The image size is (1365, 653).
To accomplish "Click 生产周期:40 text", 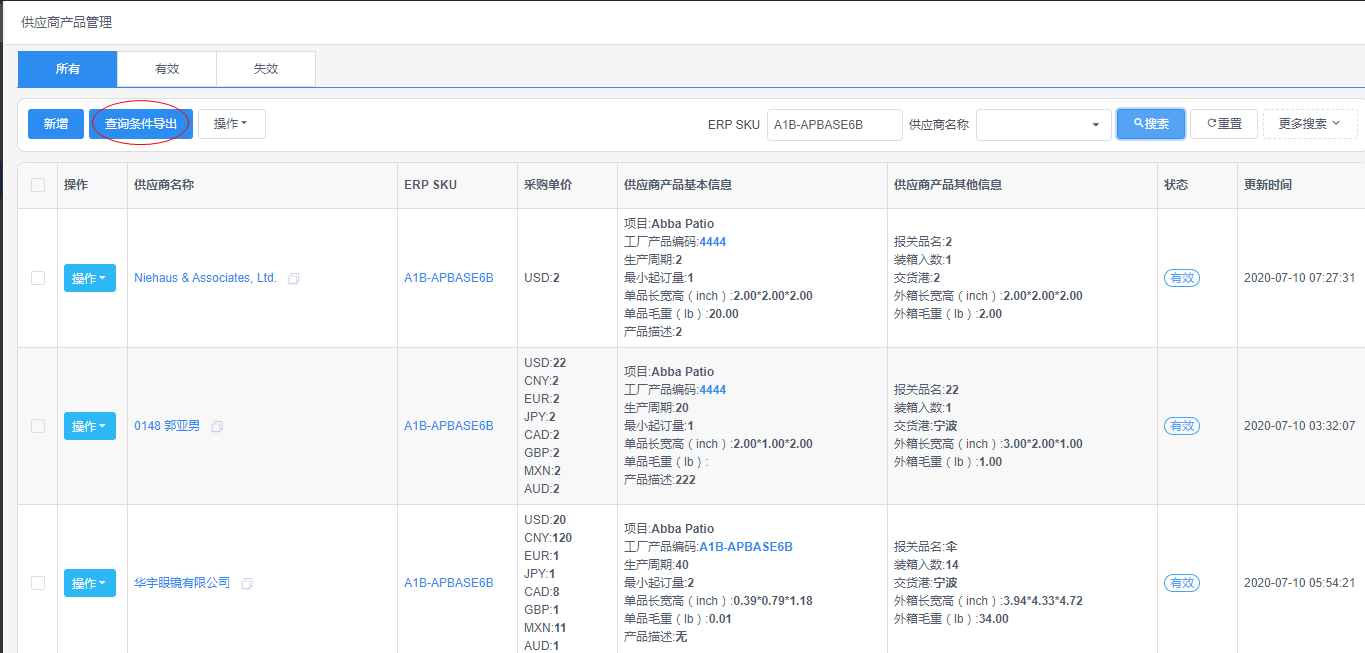I will coord(656,565).
